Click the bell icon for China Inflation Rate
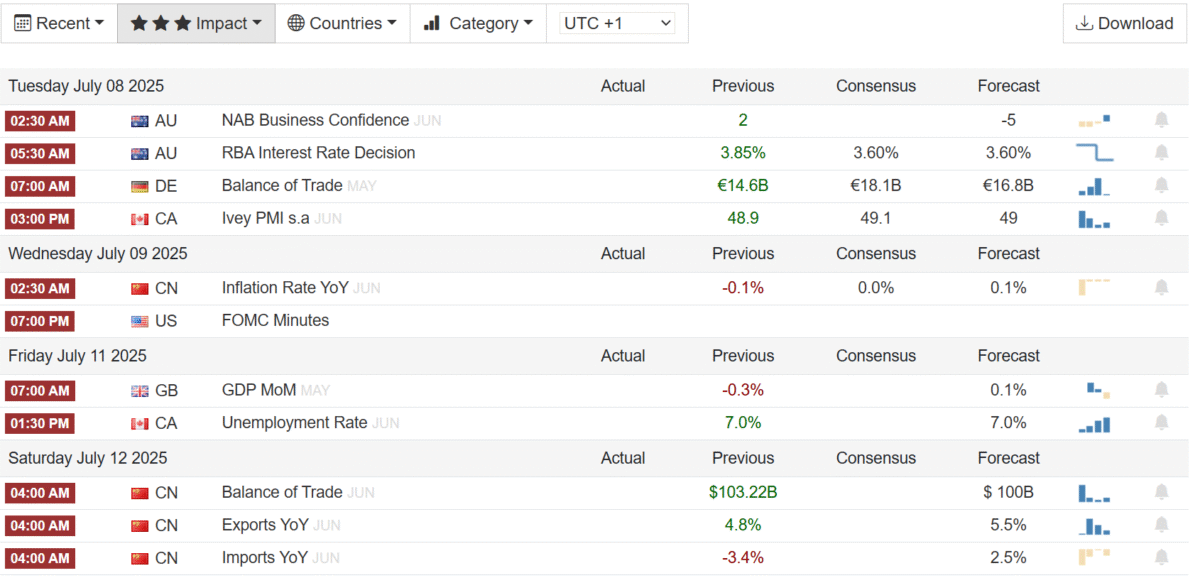1200x578 pixels. tap(1161, 288)
